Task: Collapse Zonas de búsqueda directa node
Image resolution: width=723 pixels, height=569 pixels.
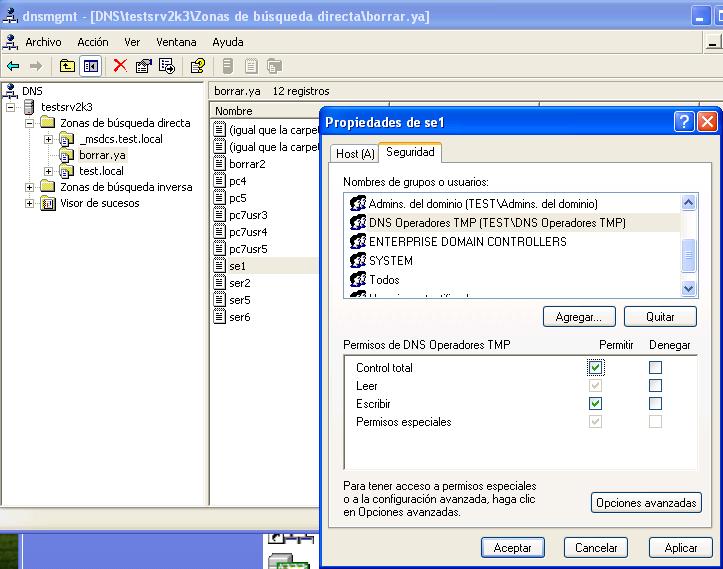Action: [x=30, y=123]
